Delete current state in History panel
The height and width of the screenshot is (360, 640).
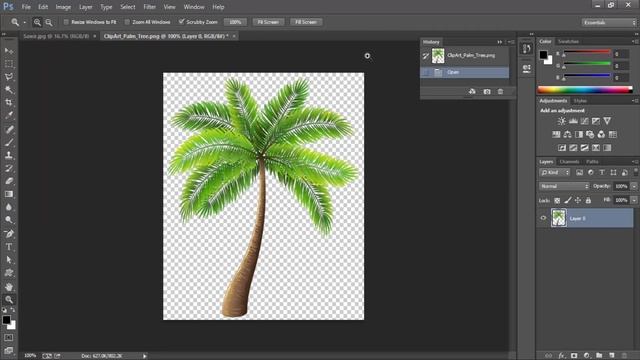tap(500, 91)
